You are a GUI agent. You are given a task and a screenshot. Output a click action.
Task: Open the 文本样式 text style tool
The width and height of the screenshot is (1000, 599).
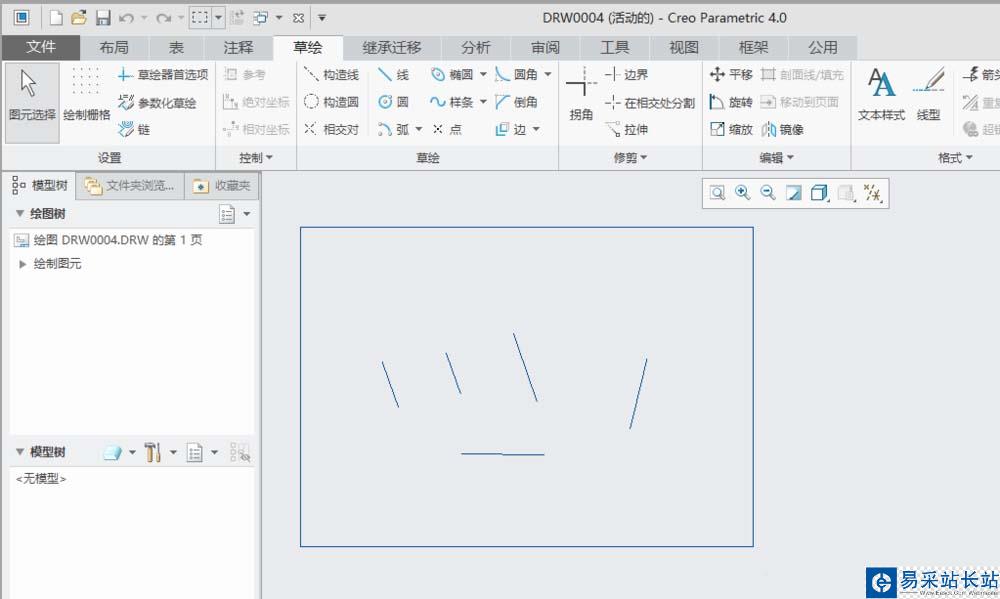point(881,95)
